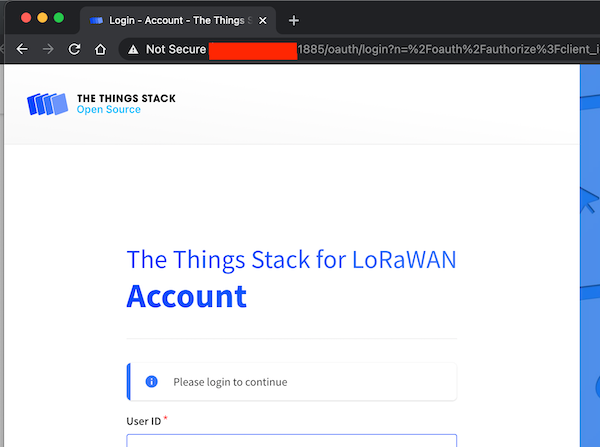Close the Login - Account tab

262,21
